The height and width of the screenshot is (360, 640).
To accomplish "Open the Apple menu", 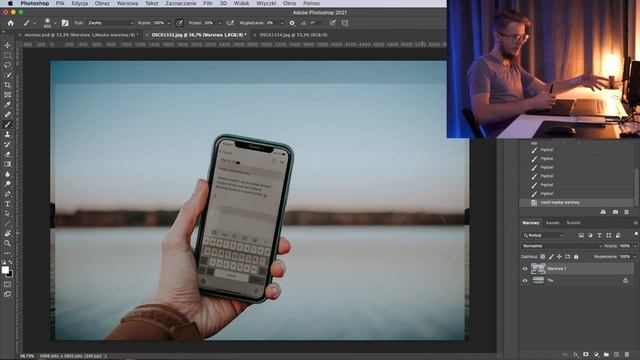I will (10, 3).
